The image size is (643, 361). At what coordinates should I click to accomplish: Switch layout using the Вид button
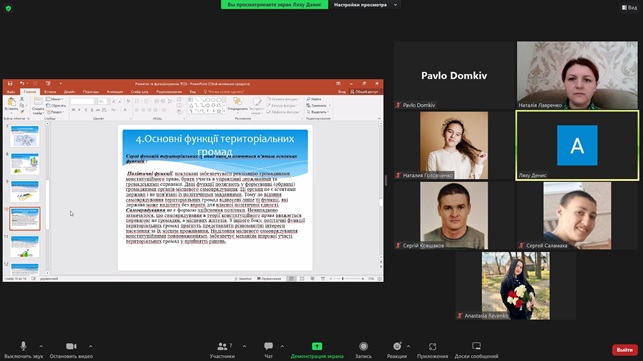(629, 7)
